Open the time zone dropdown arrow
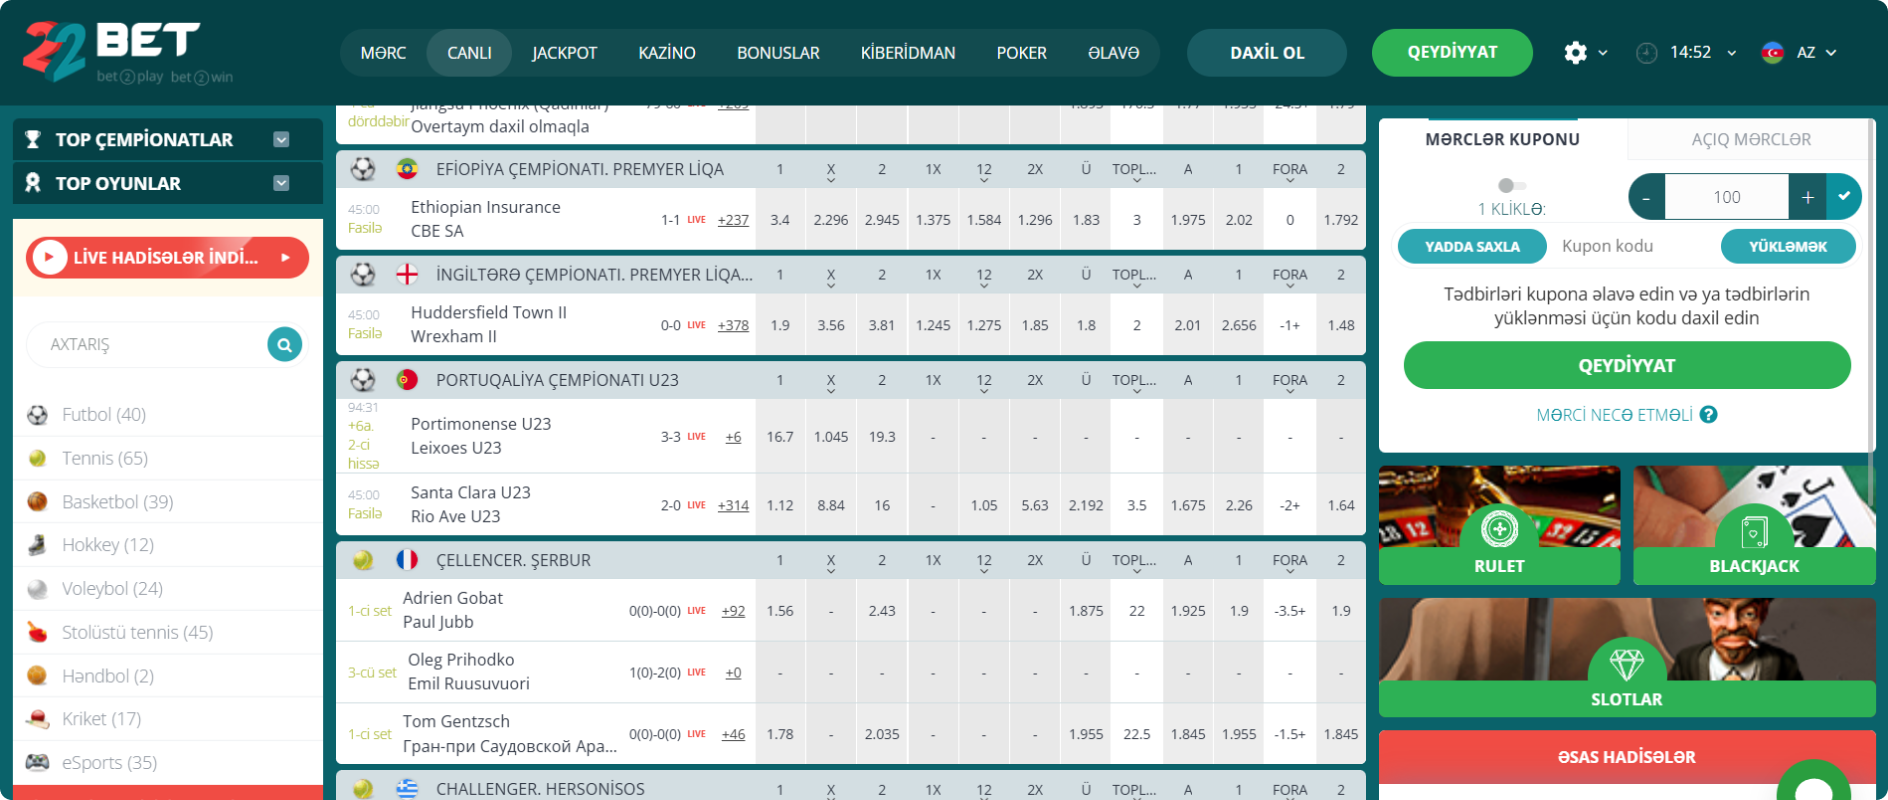This screenshot has width=1888, height=800. pos(1731,53)
